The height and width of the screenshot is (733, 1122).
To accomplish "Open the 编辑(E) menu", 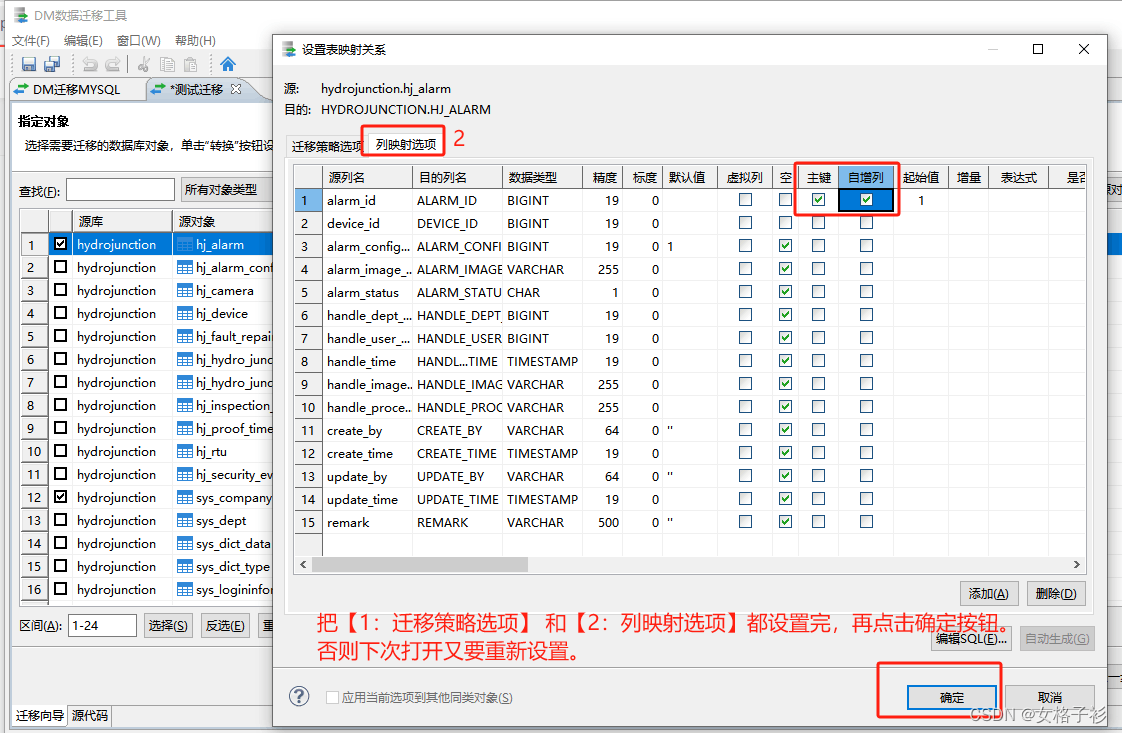I will click(x=83, y=41).
